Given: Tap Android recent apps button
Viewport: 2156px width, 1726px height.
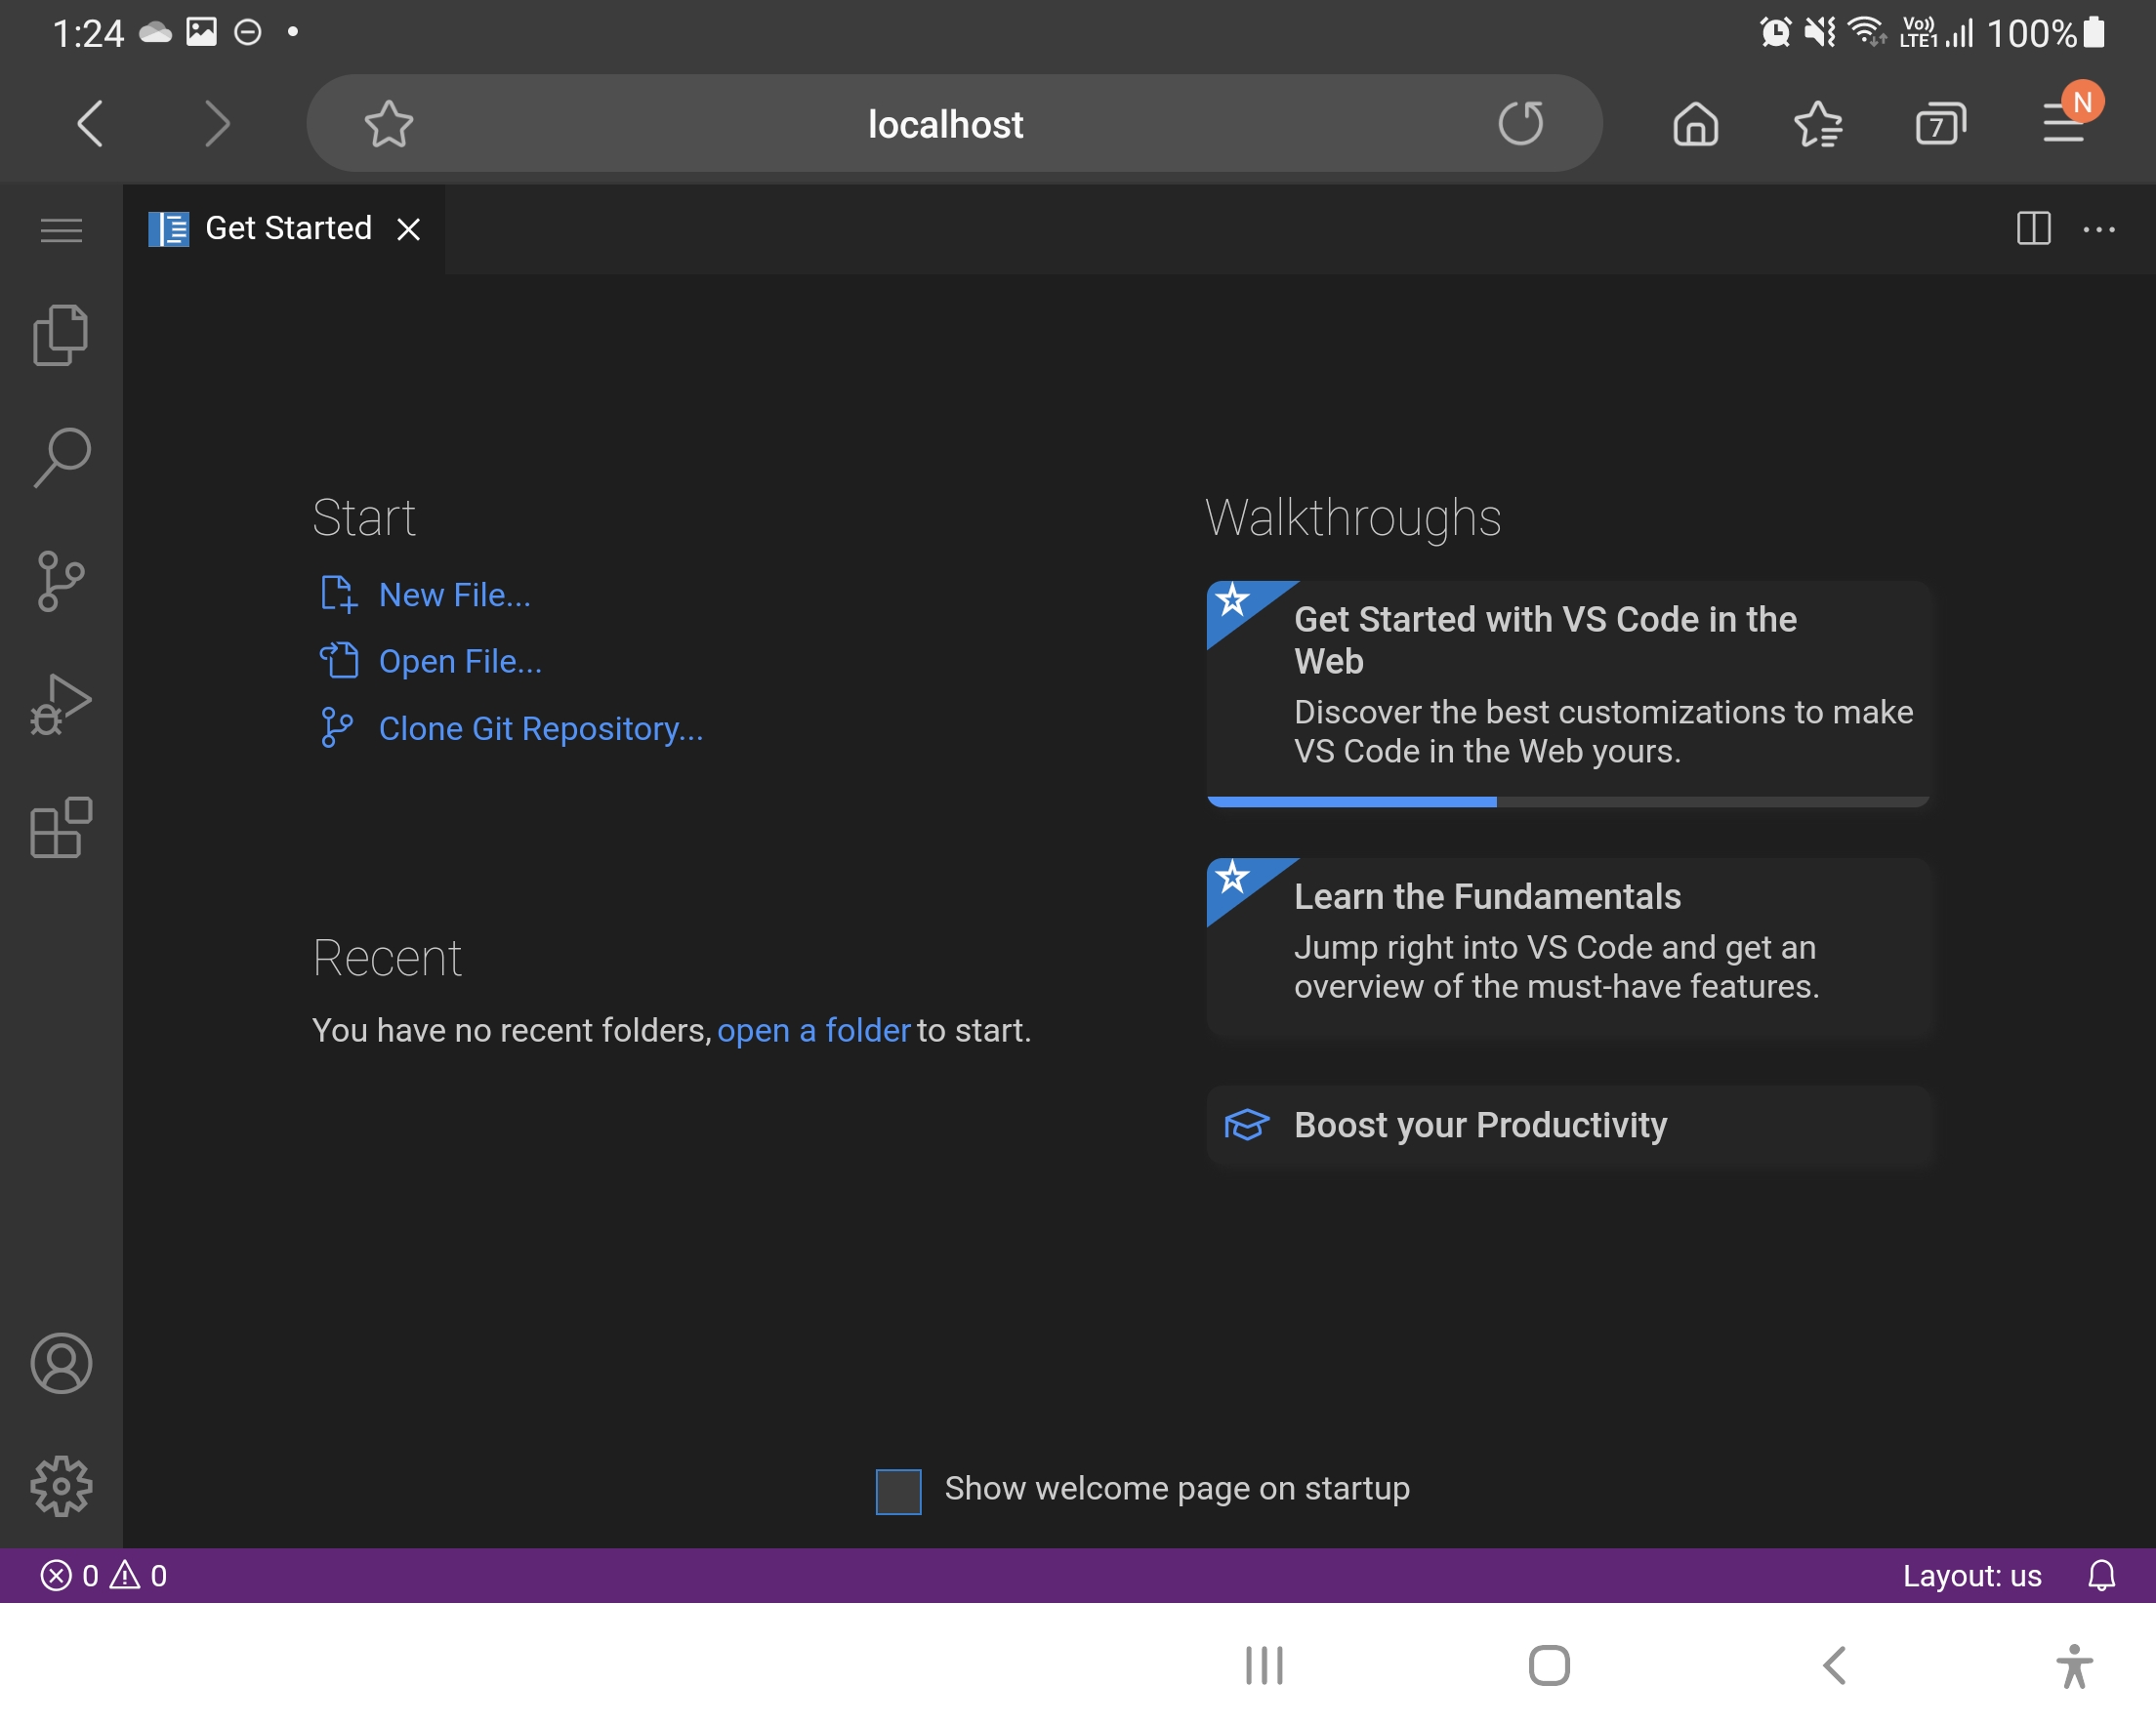Looking at the screenshot, I should (x=1264, y=1665).
